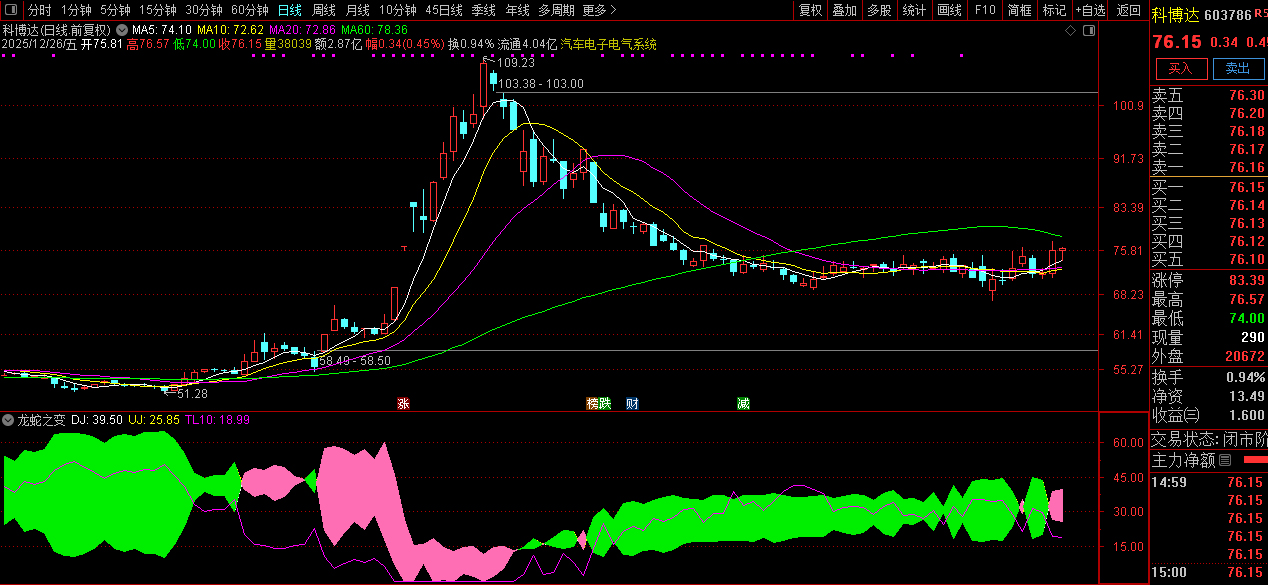Click the 榜 leaderboard marker on chart
The width and height of the screenshot is (1268, 585).
(592, 404)
